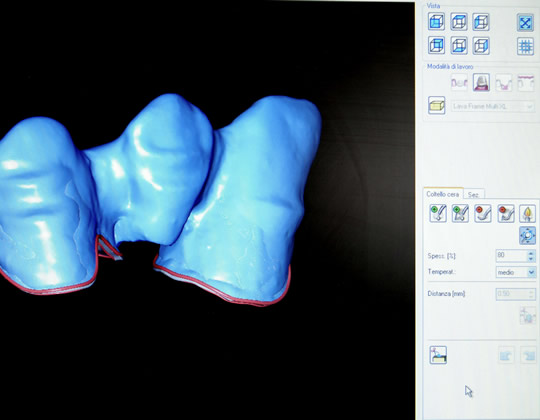Select the bottom-face cube view icon

click(x=459, y=45)
